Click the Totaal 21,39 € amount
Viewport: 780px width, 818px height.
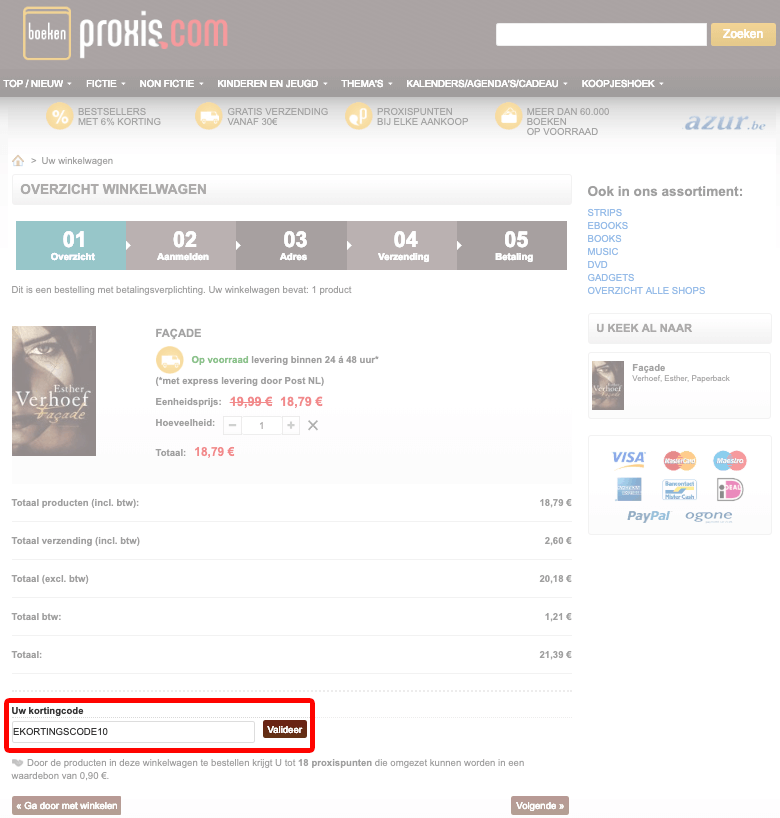(555, 655)
